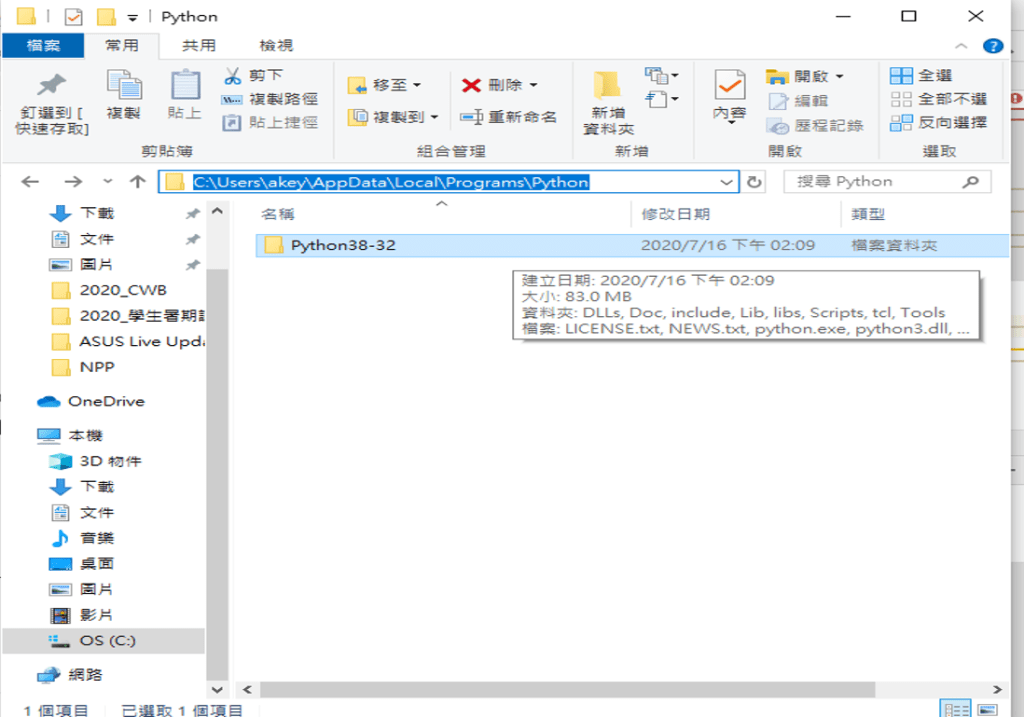Screen dimensions: 1024x717
Task: Click the Rename icon in ribbon
Action: [x=472, y=117]
